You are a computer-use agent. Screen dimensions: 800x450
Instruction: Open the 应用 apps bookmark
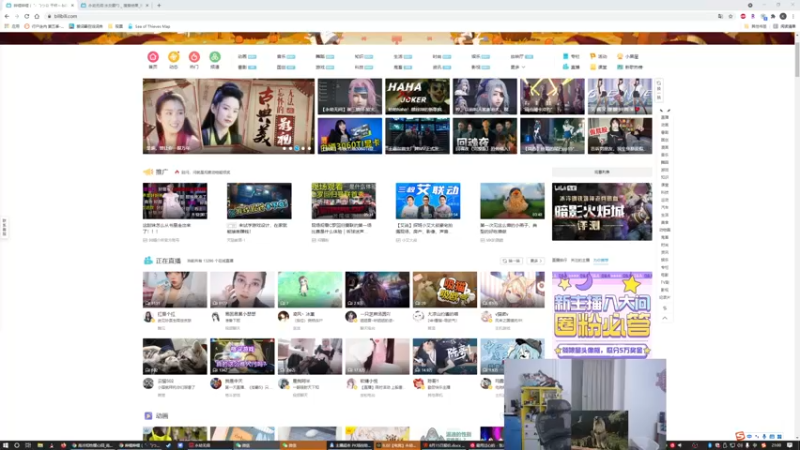click(12, 26)
